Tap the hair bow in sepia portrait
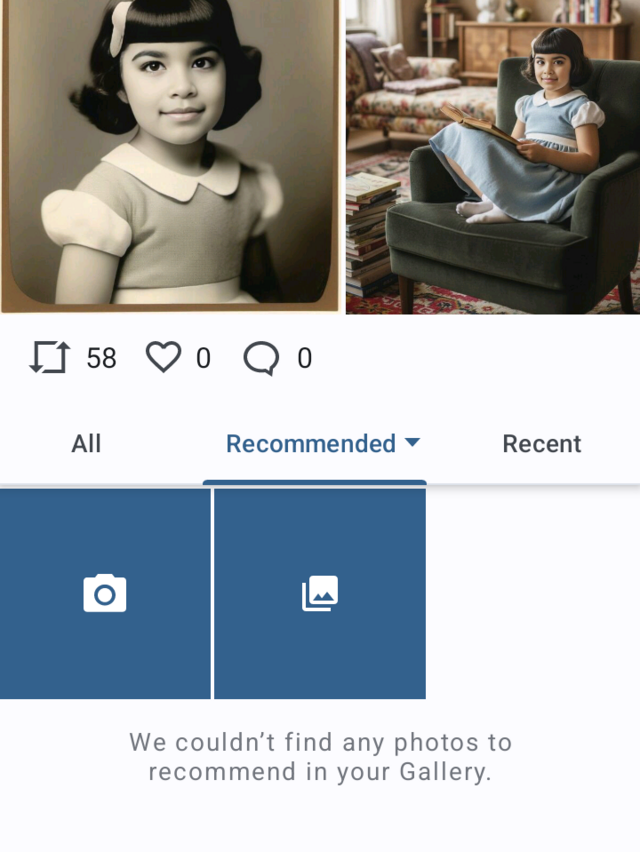Viewport: 640px width, 852px height. tap(120, 28)
